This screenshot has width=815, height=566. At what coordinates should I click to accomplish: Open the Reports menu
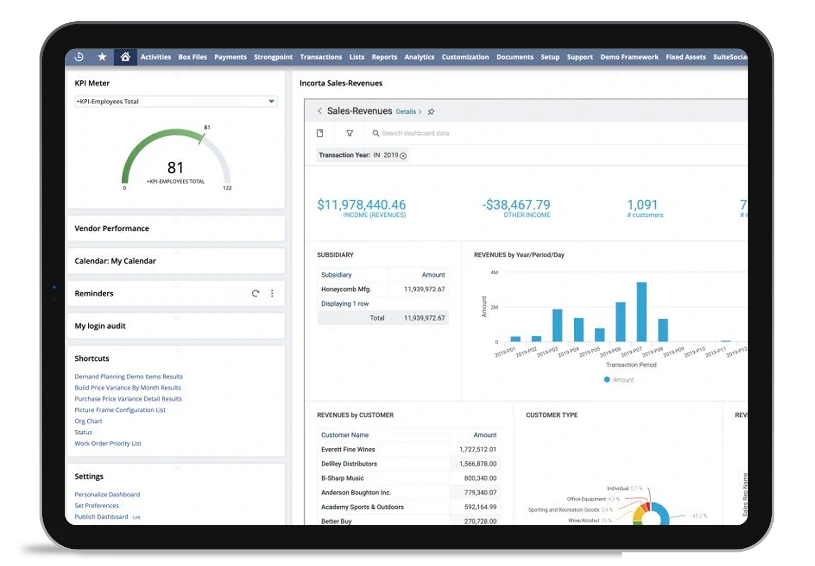(384, 57)
